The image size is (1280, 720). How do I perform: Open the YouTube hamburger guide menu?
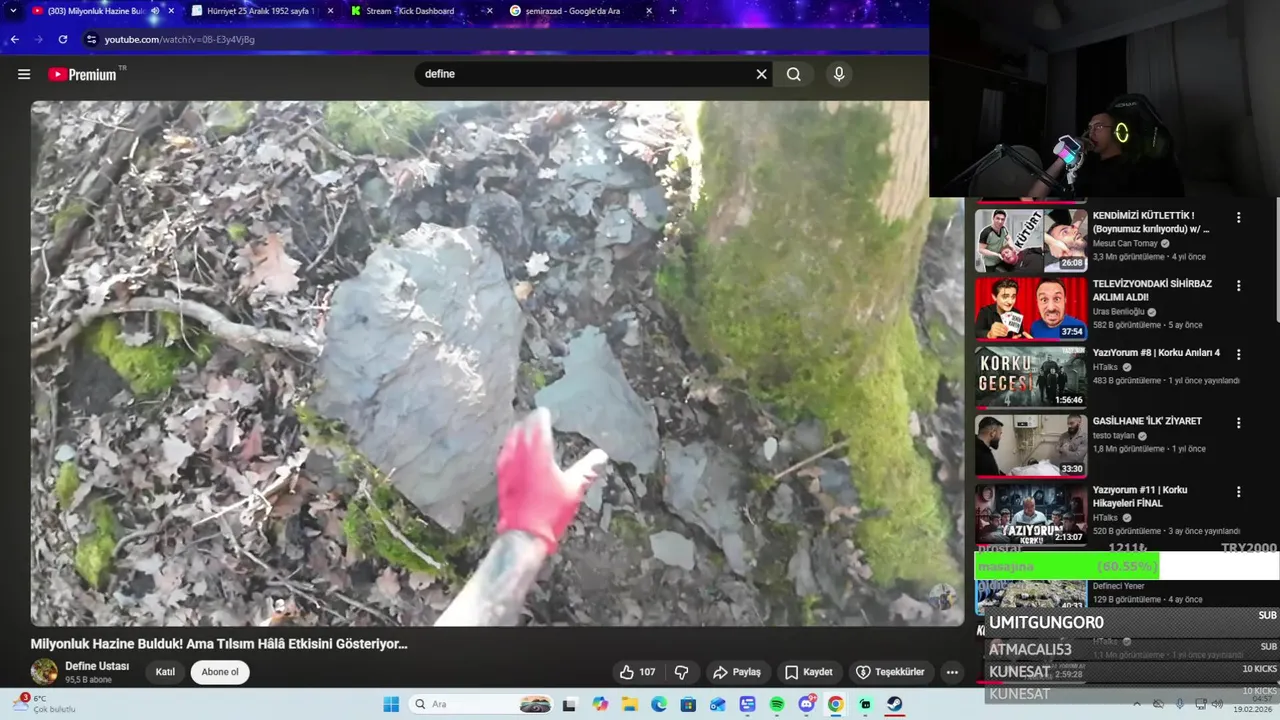point(24,74)
